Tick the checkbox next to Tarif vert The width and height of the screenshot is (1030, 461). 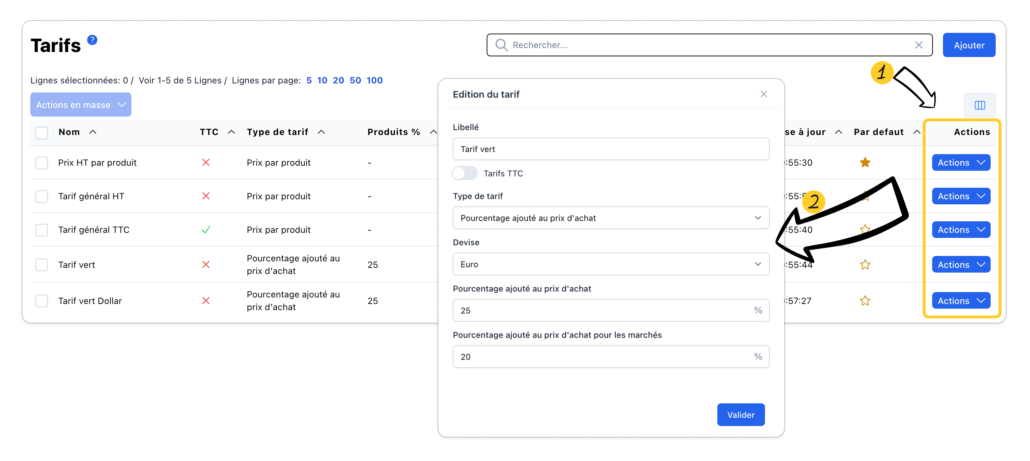(x=42, y=265)
